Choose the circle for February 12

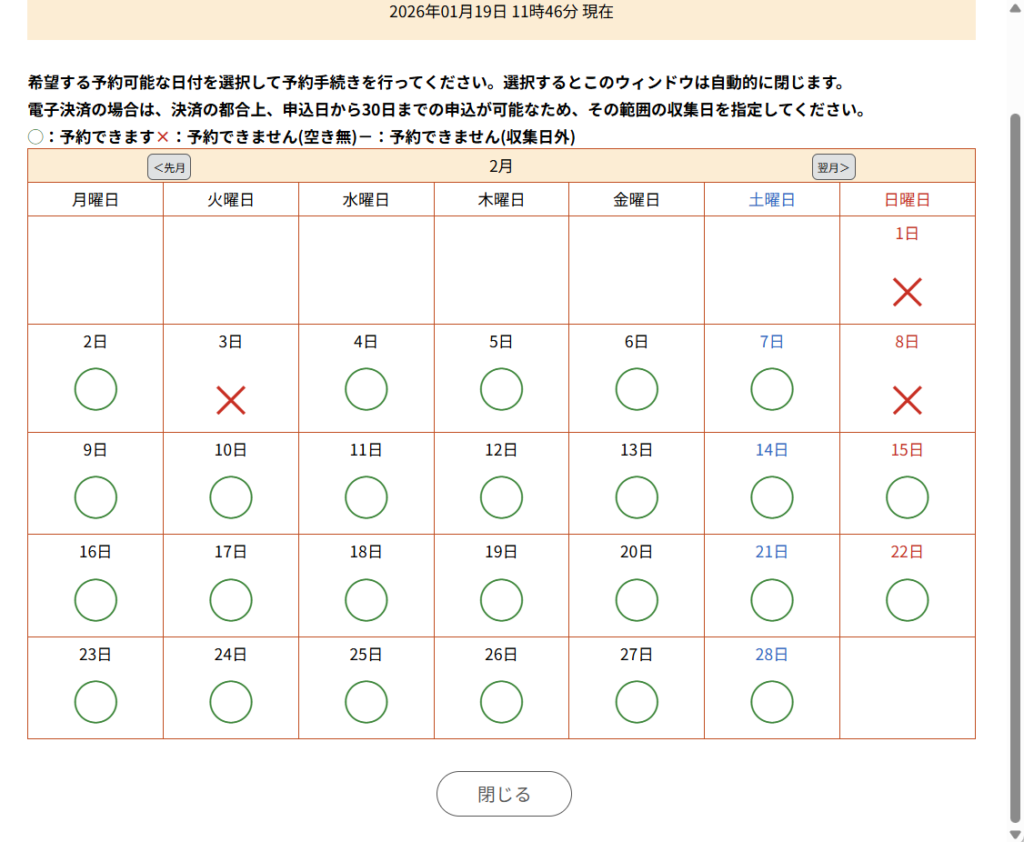(x=501, y=497)
